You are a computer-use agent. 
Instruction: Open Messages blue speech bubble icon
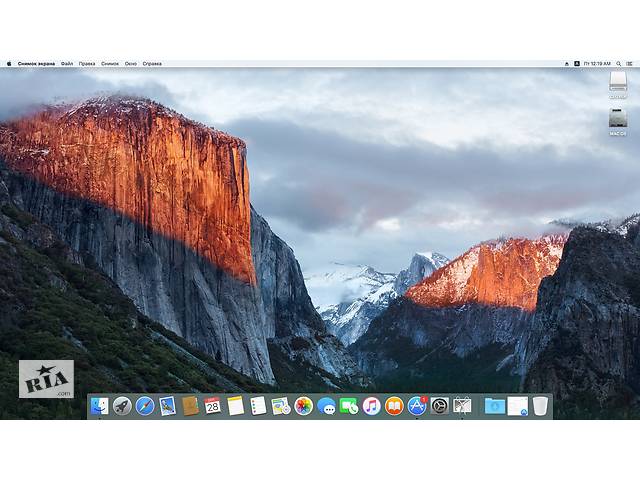326,406
